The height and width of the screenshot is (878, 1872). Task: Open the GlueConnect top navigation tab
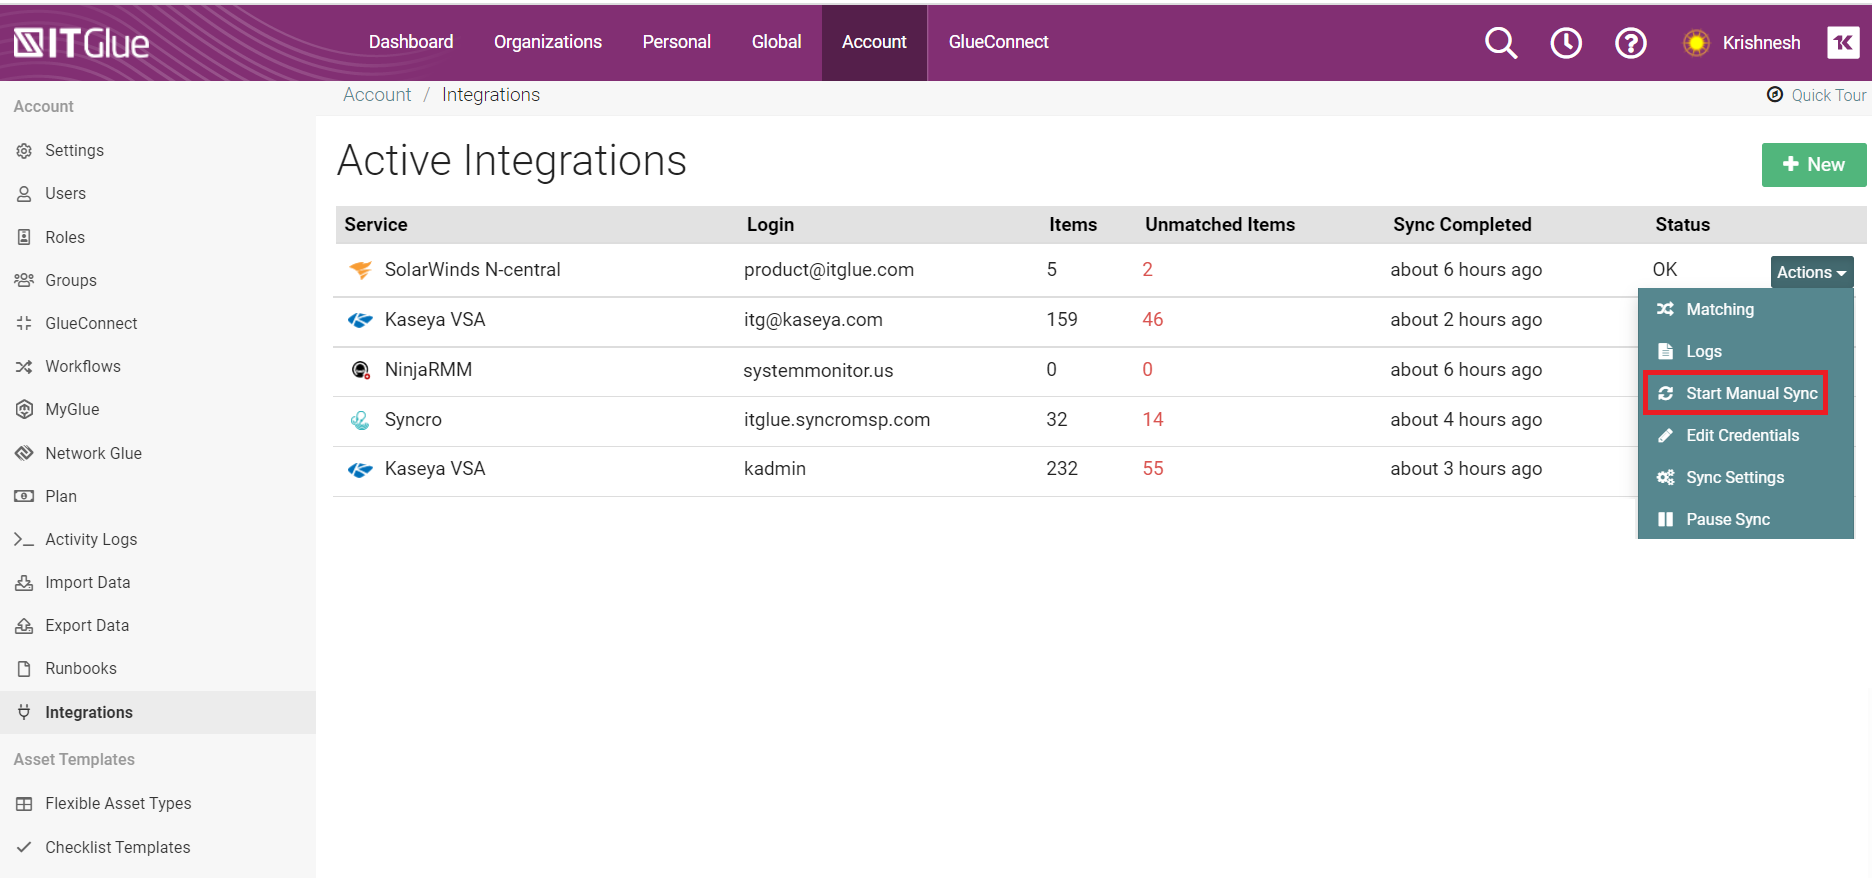tap(999, 42)
